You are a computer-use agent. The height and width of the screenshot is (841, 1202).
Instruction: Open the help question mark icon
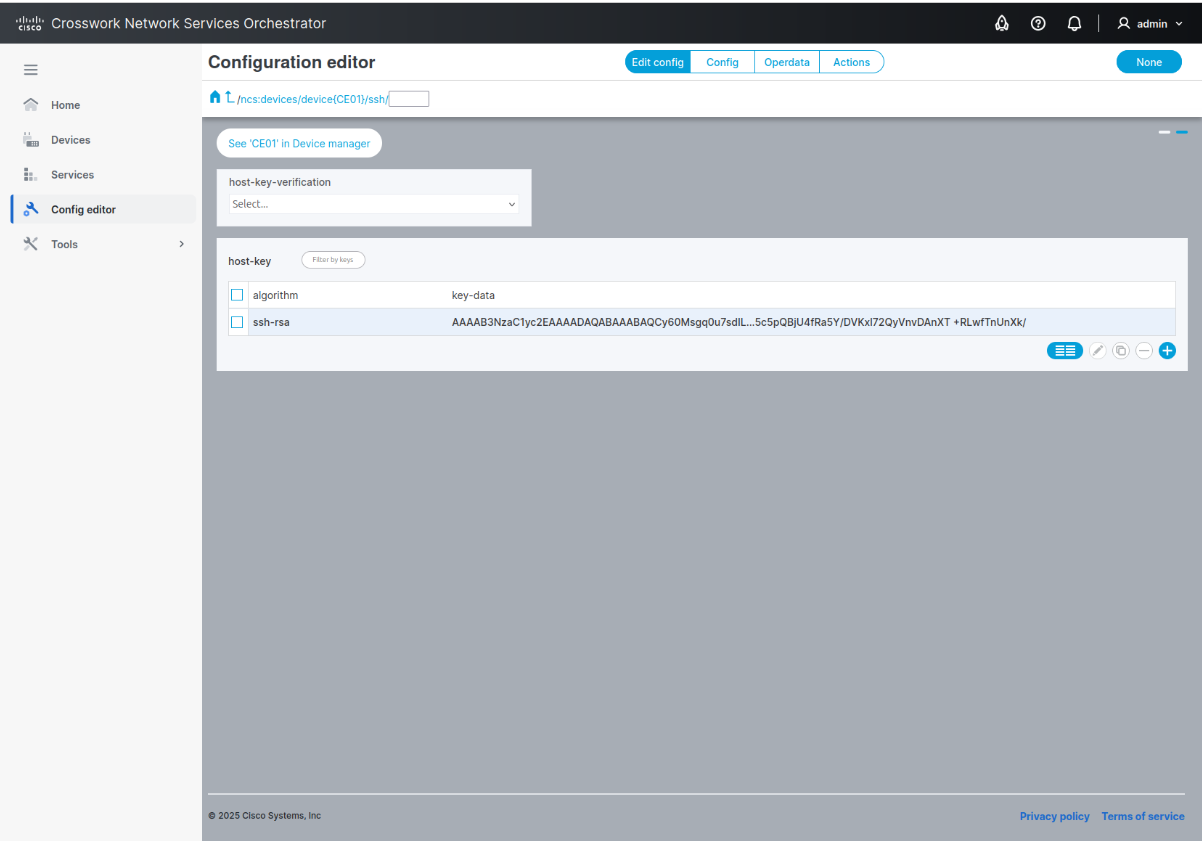(1038, 23)
